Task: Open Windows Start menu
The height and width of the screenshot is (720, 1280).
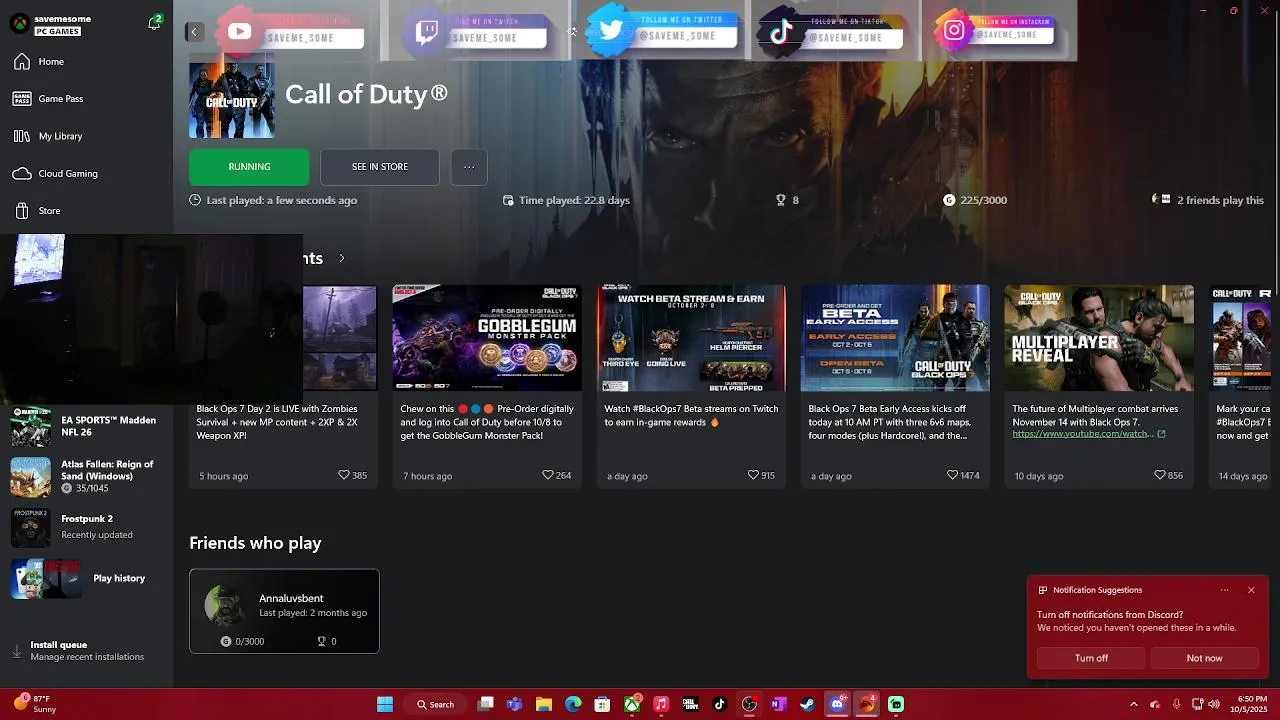Action: tap(385, 704)
